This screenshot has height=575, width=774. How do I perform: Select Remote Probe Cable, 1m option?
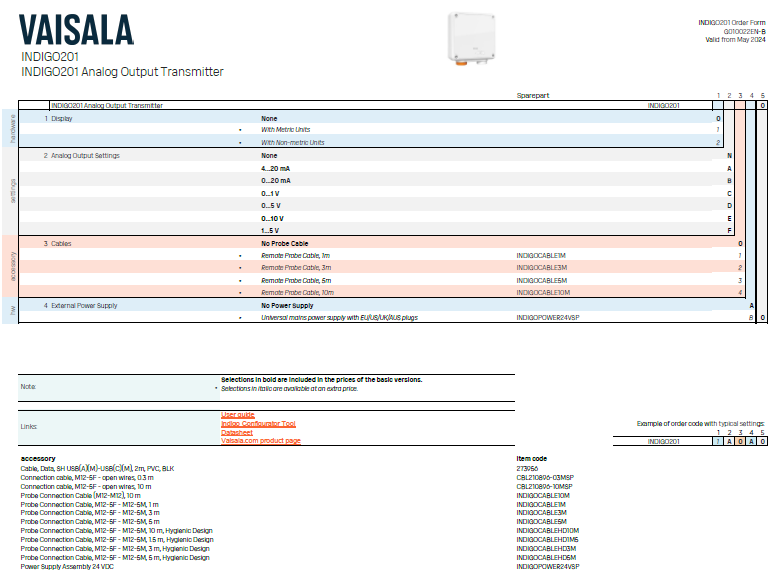click(295, 255)
